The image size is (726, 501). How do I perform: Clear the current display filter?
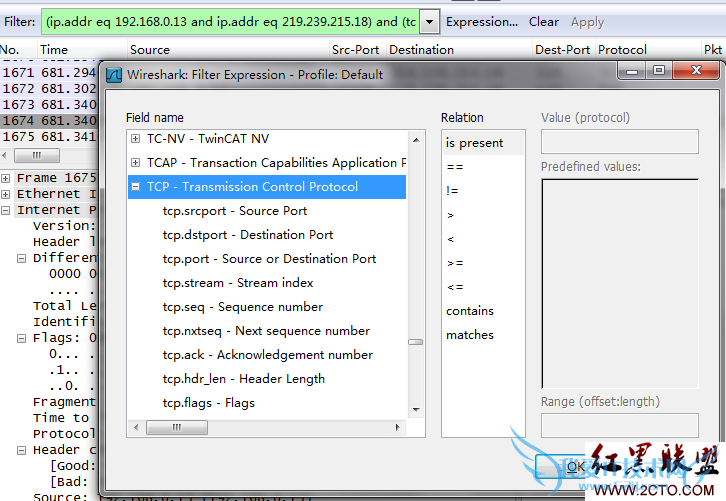(544, 22)
